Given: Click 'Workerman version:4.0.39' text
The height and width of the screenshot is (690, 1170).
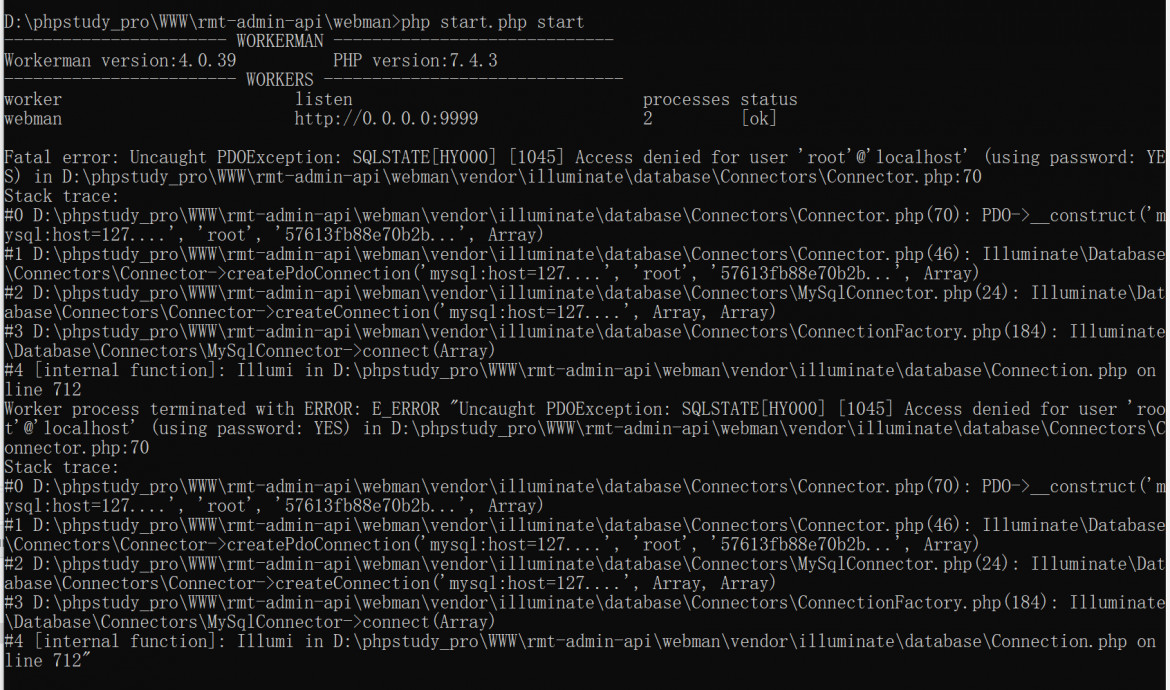Looking at the screenshot, I should pos(120,61).
